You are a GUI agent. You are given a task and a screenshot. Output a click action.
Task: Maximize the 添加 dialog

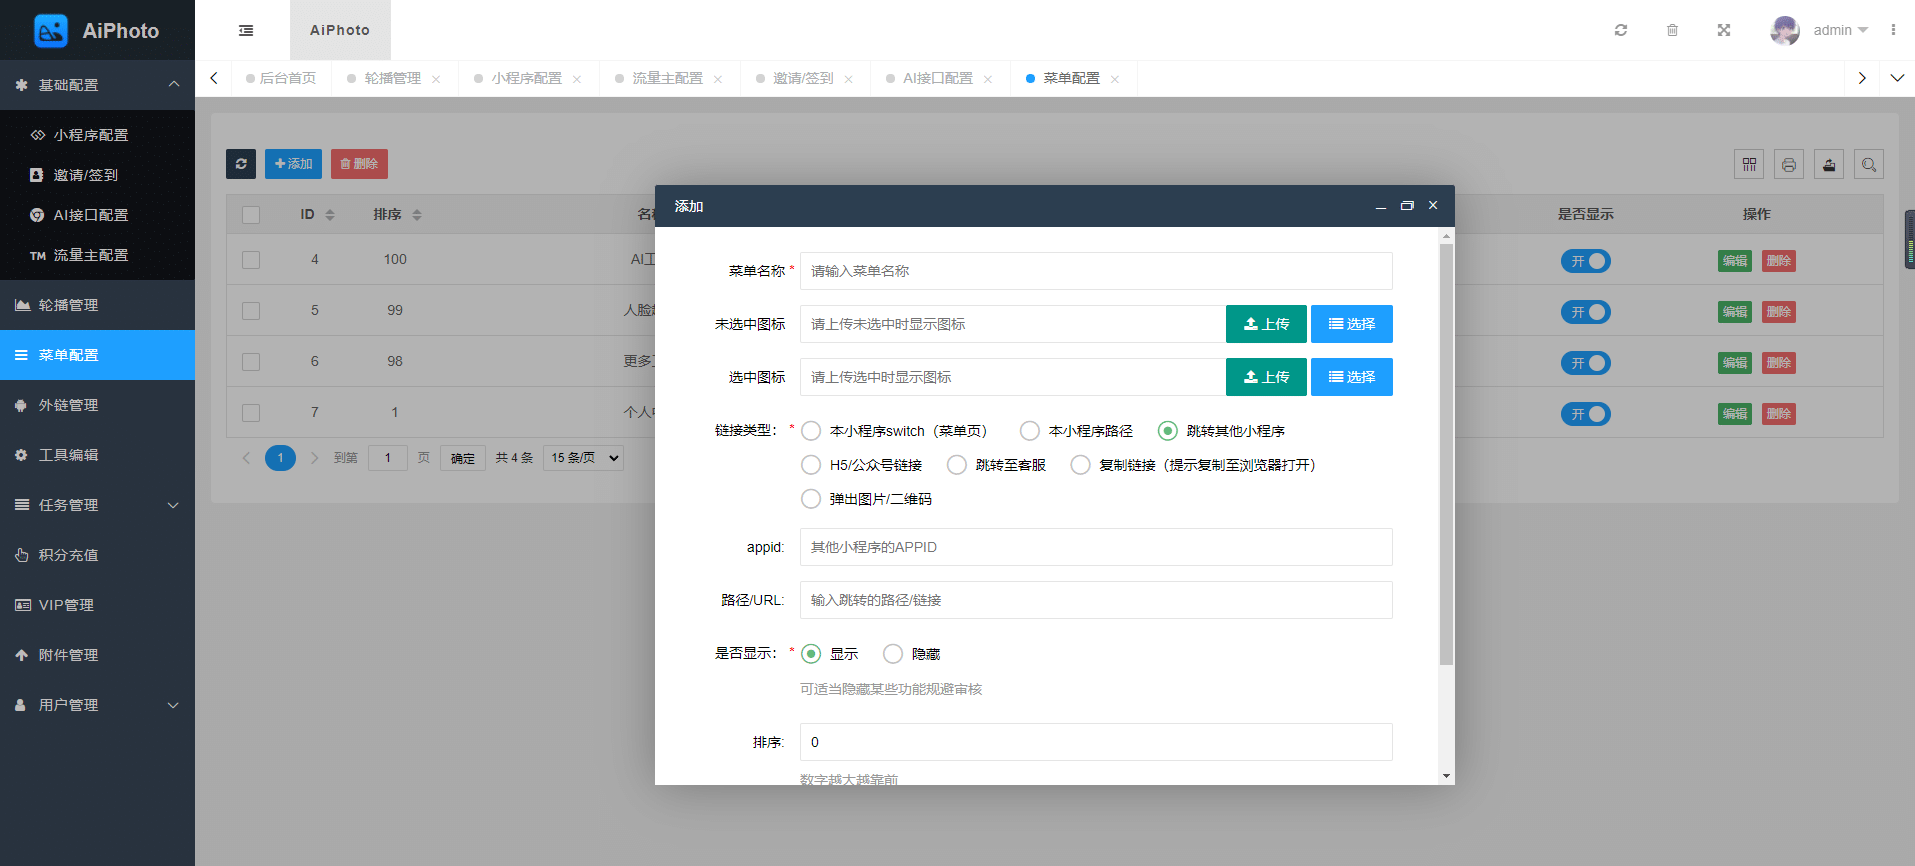(1407, 205)
